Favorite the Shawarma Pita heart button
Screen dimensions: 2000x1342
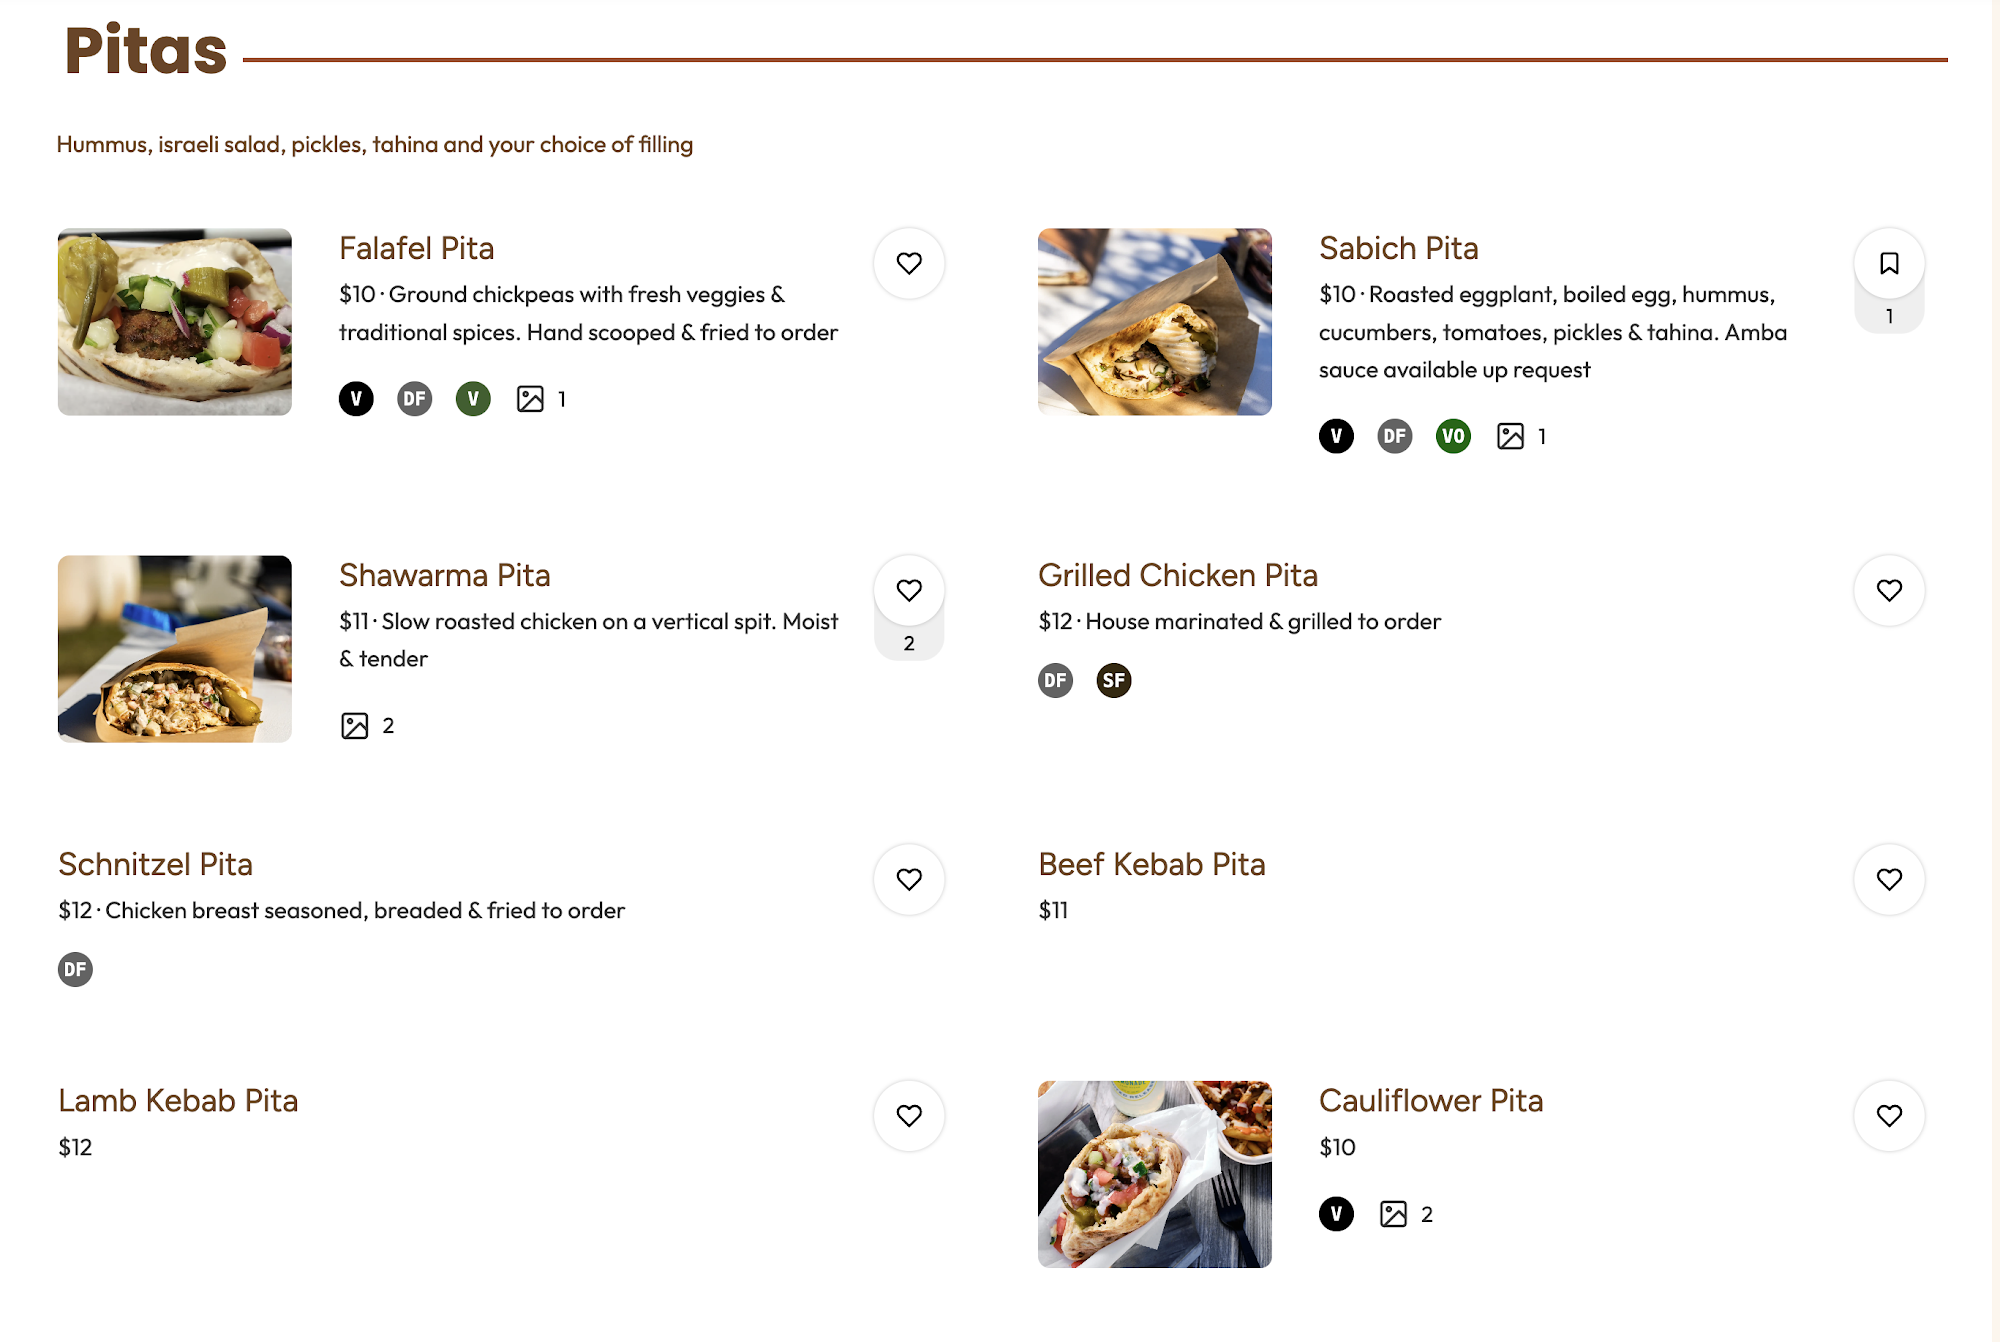tap(908, 590)
